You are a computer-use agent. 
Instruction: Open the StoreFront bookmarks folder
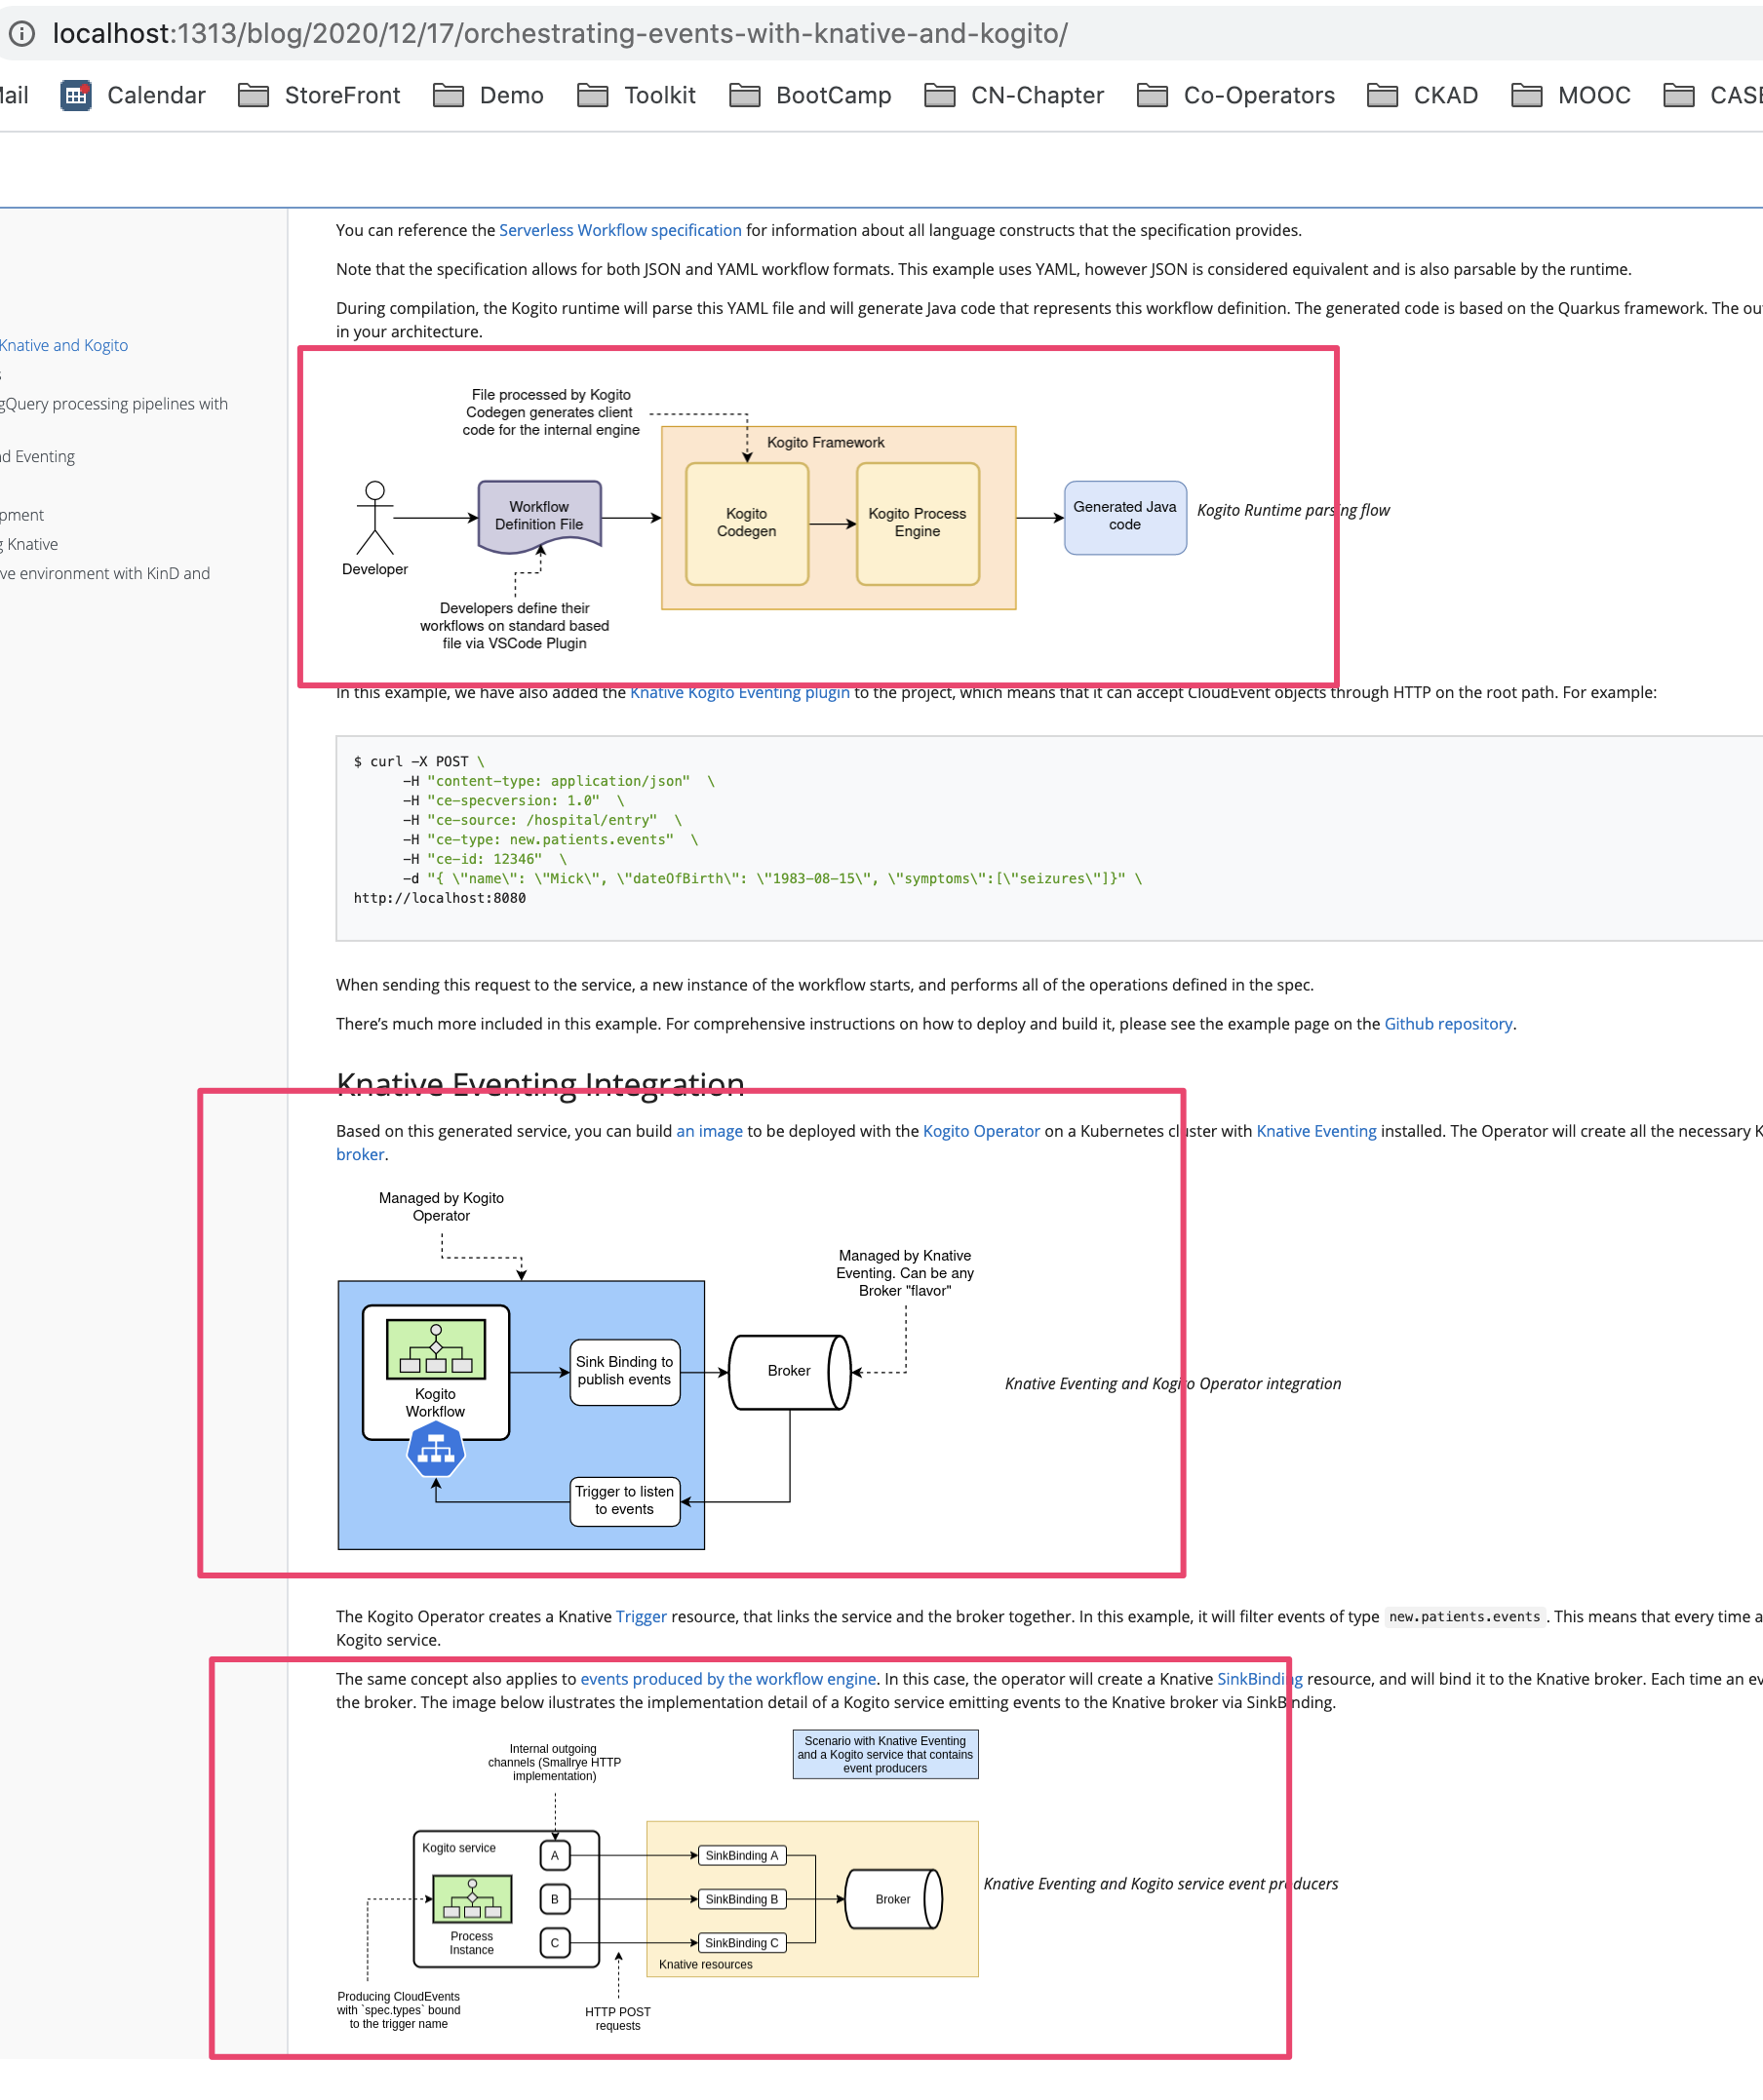pos(319,95)
